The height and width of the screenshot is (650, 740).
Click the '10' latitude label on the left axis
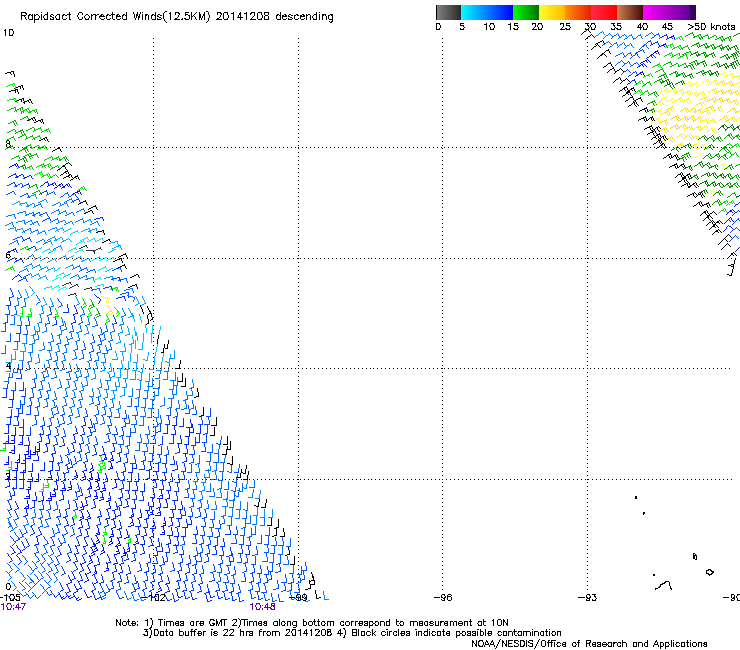(8, 33)
